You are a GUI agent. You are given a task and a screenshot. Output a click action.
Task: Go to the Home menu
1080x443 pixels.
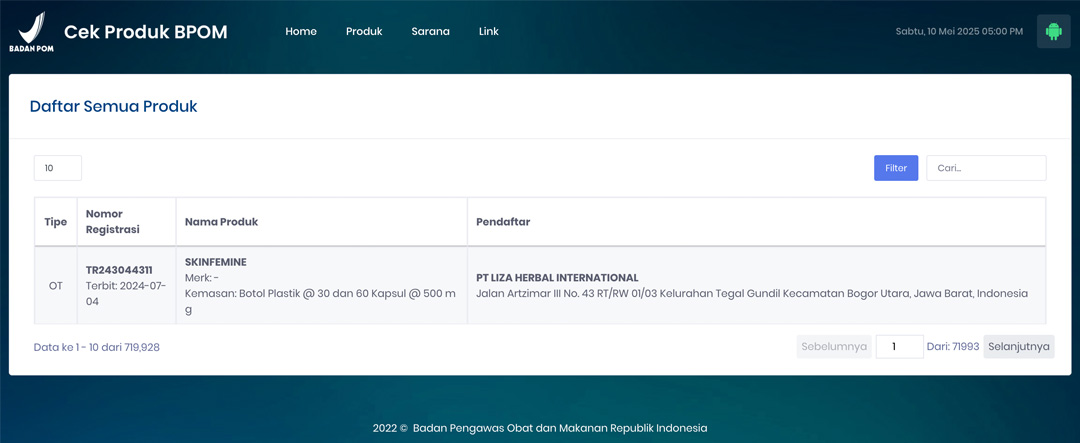pyautogui.click(x=301, y=32)
